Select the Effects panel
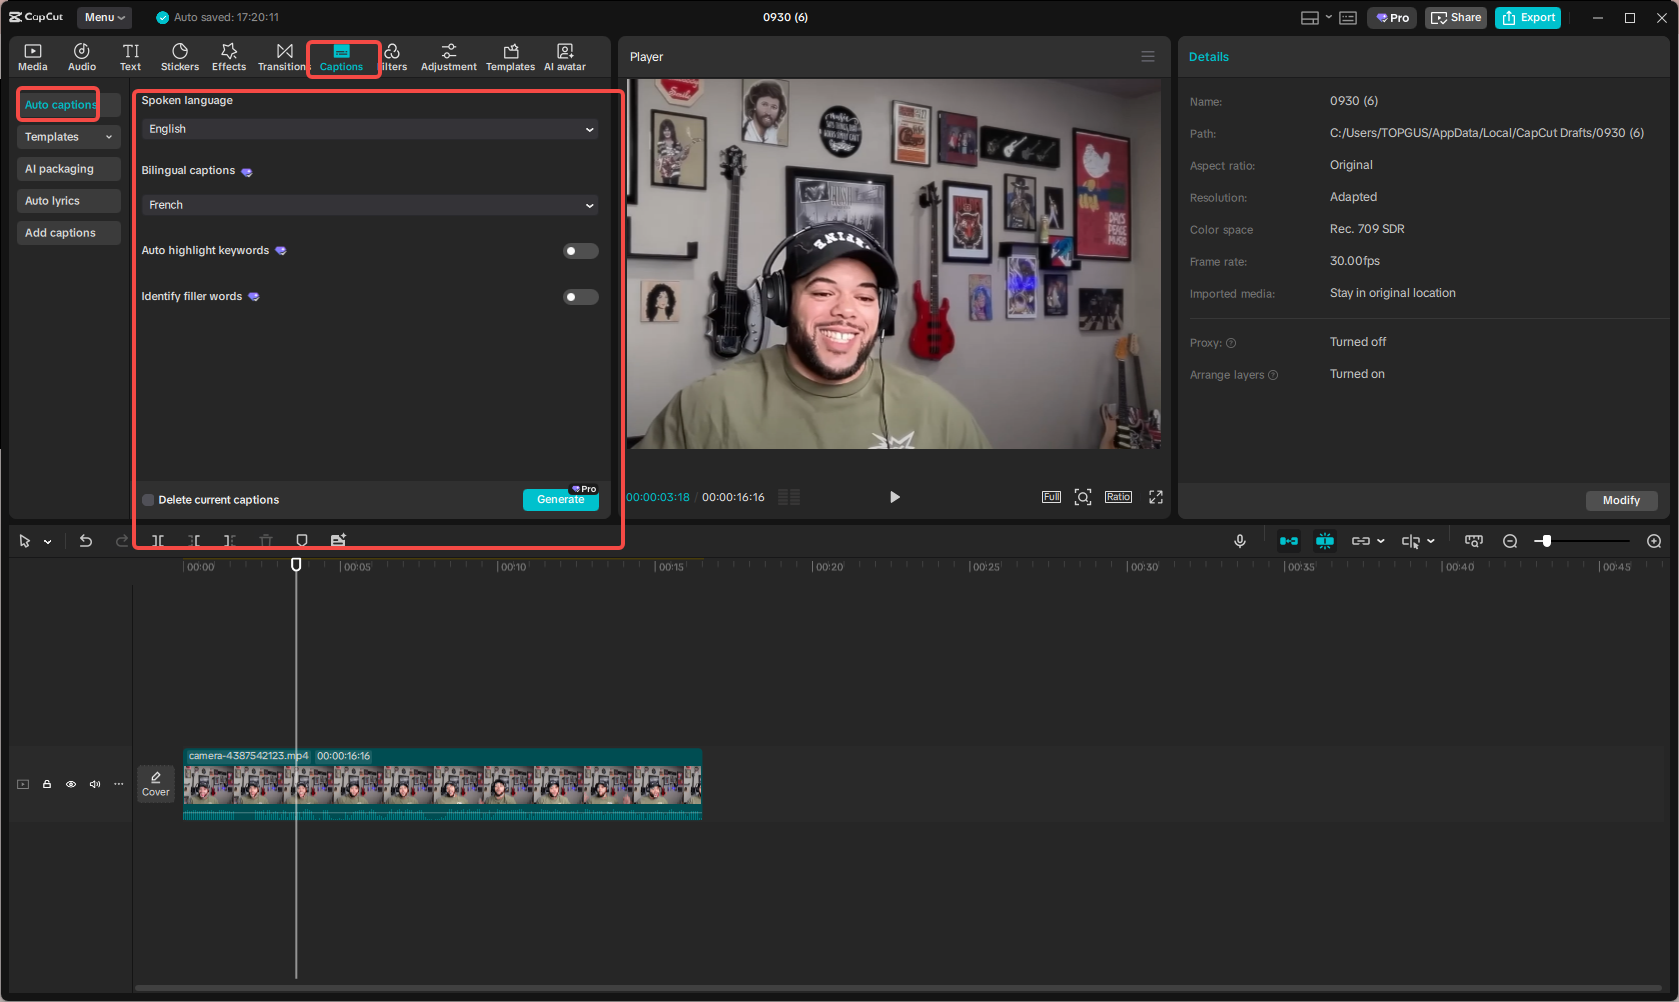 tap(228, 56)
